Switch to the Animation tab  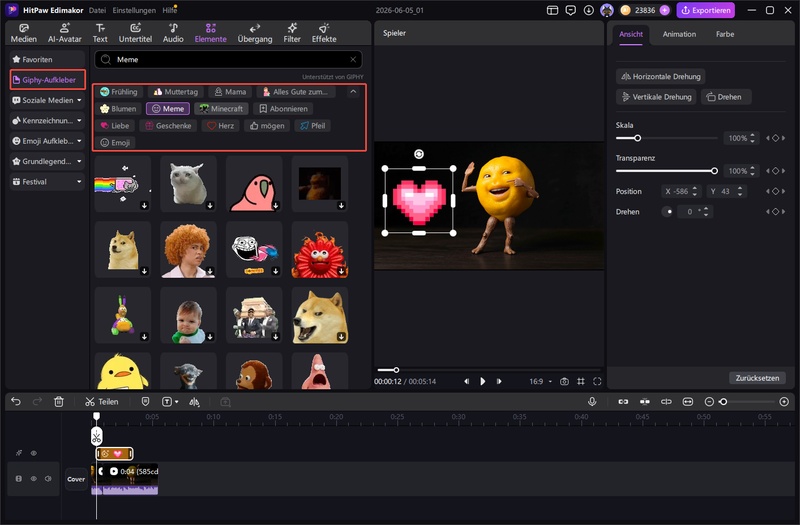pyautogui.click(x=679, y=34)
